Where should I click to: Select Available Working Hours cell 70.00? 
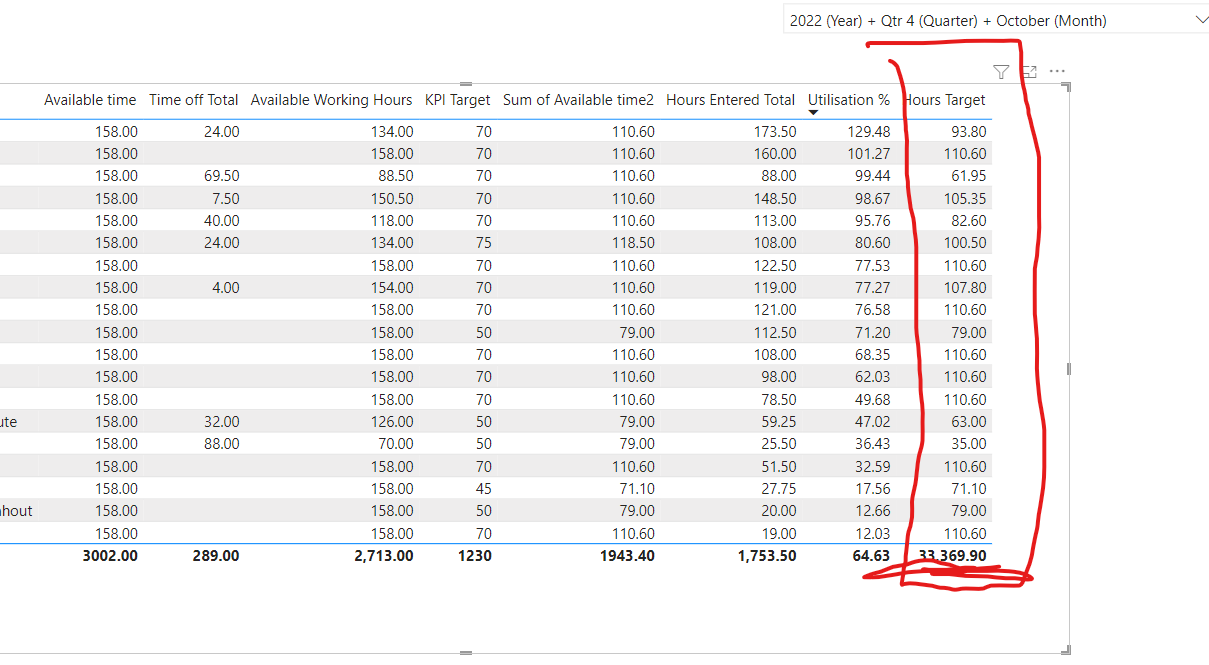[394, 444]
